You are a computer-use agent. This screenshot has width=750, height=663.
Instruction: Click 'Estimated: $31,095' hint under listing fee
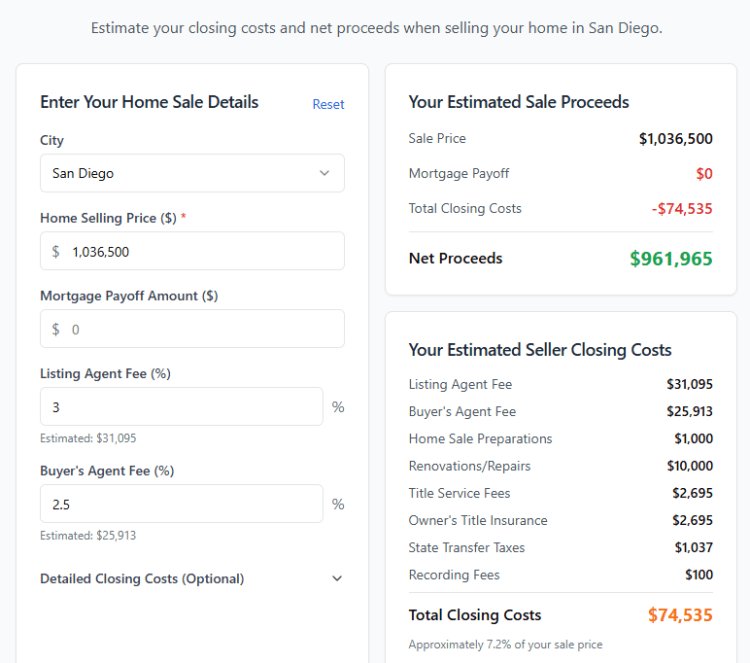(x=88, y=438)
